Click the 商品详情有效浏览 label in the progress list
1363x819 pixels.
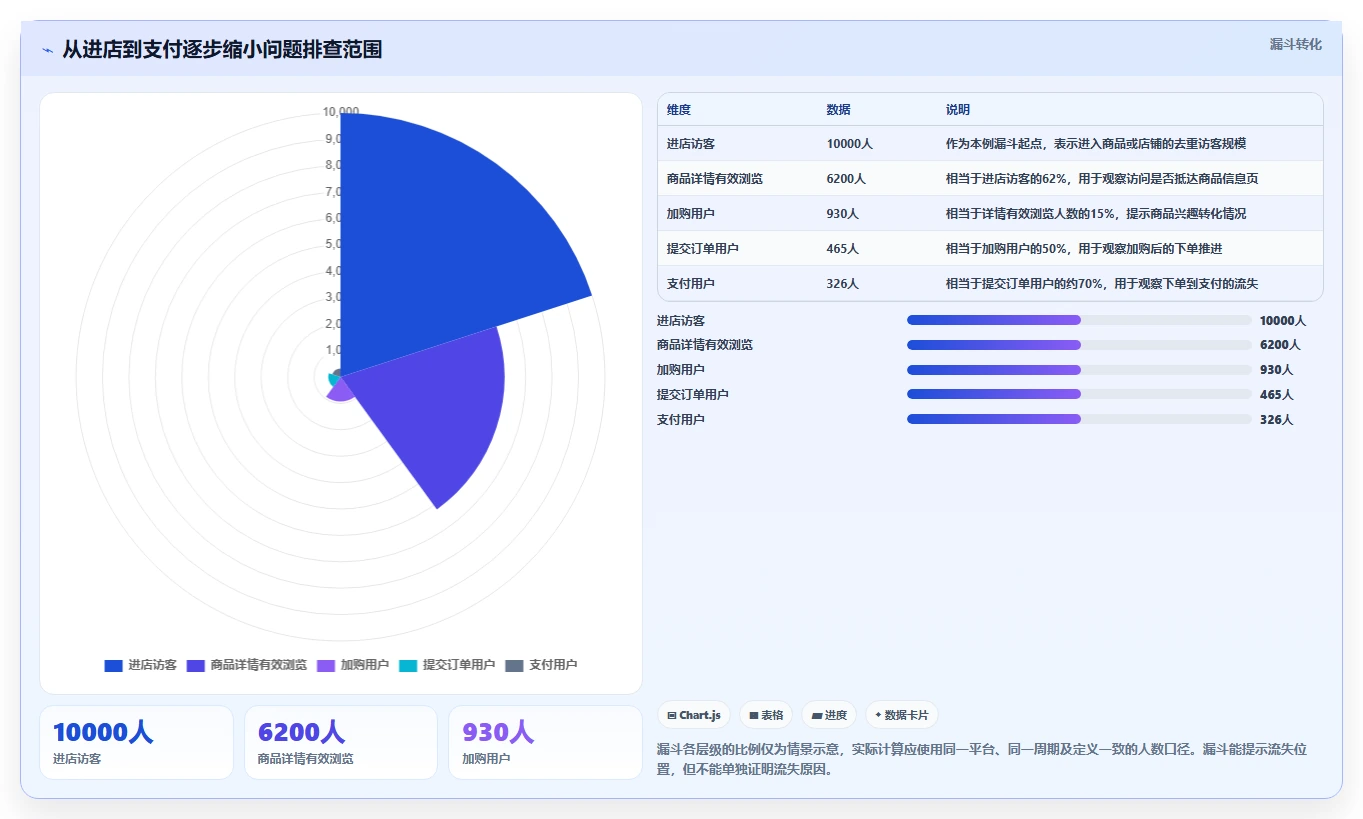pyautogui.click(x=705, y=345)
